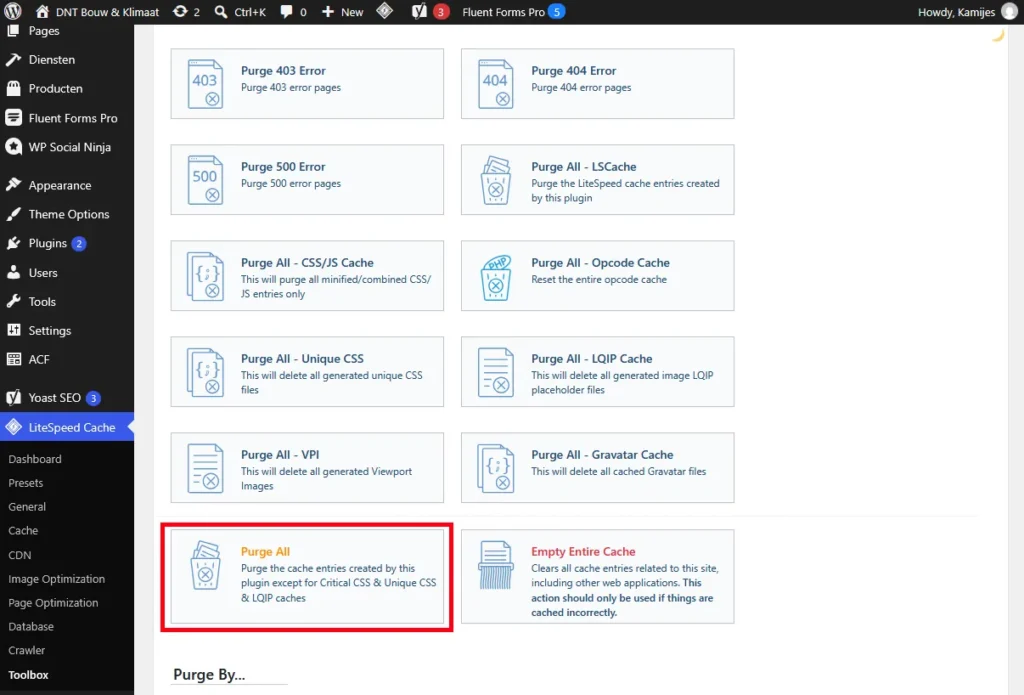Go to General submenu
The width and height of the screenshot is (1024, 695).
click(27, 507)
